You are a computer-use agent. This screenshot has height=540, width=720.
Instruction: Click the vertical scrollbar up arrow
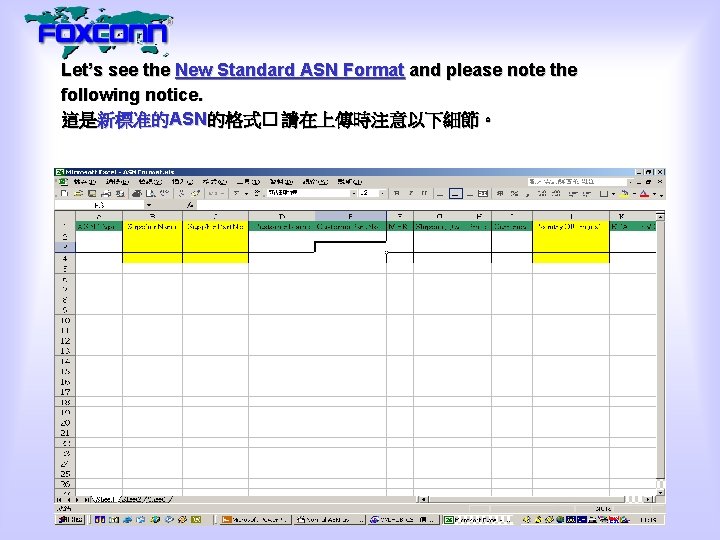(660, 216)
